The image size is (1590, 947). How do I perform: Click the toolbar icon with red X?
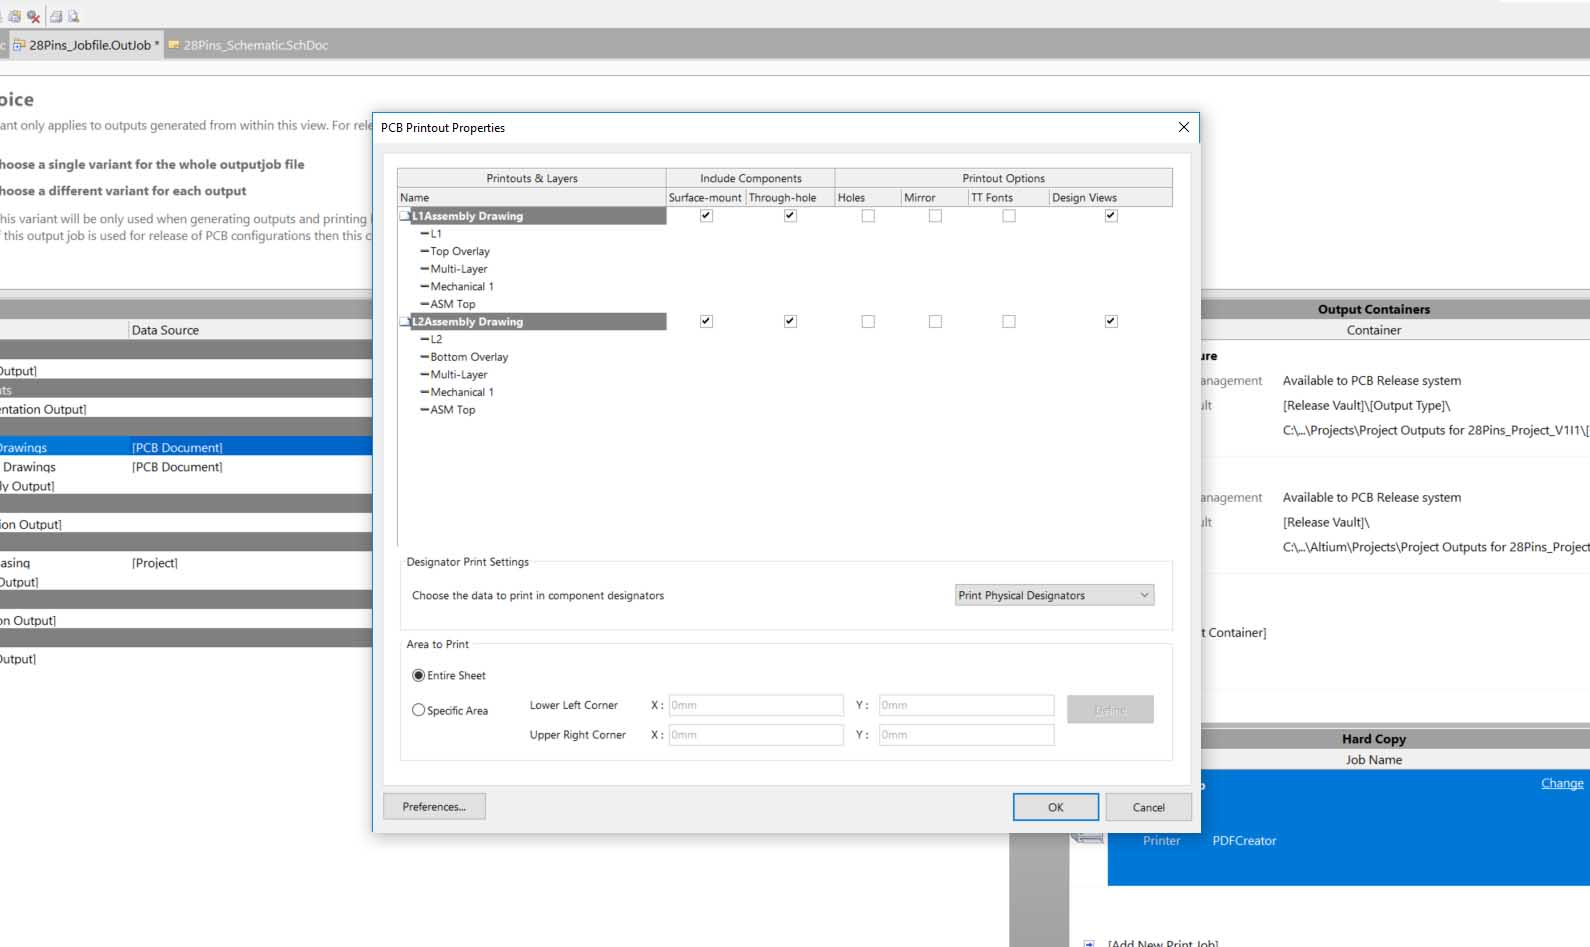click(x=33, y=16)
